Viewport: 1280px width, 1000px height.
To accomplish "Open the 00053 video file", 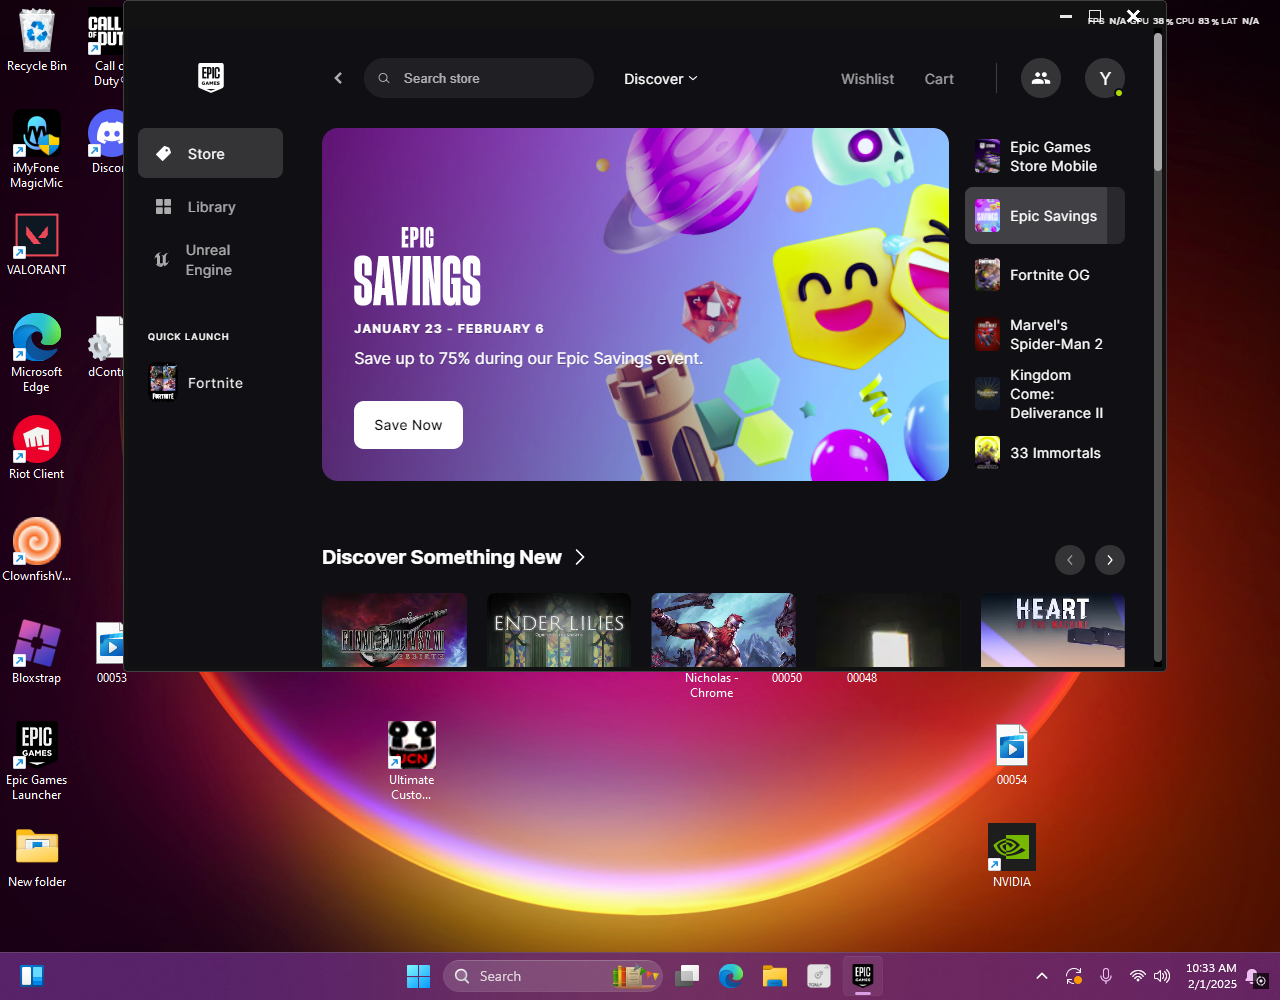I will pyautogui.click(x=112, y=653).
